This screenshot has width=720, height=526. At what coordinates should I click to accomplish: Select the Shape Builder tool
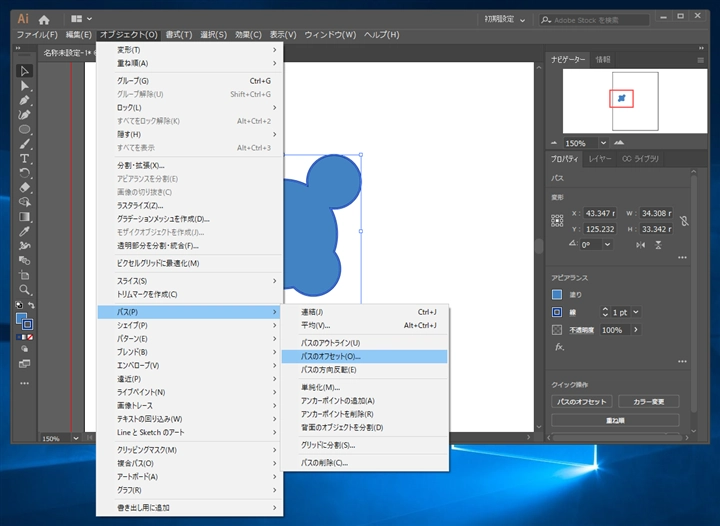(x=24, y=202)
